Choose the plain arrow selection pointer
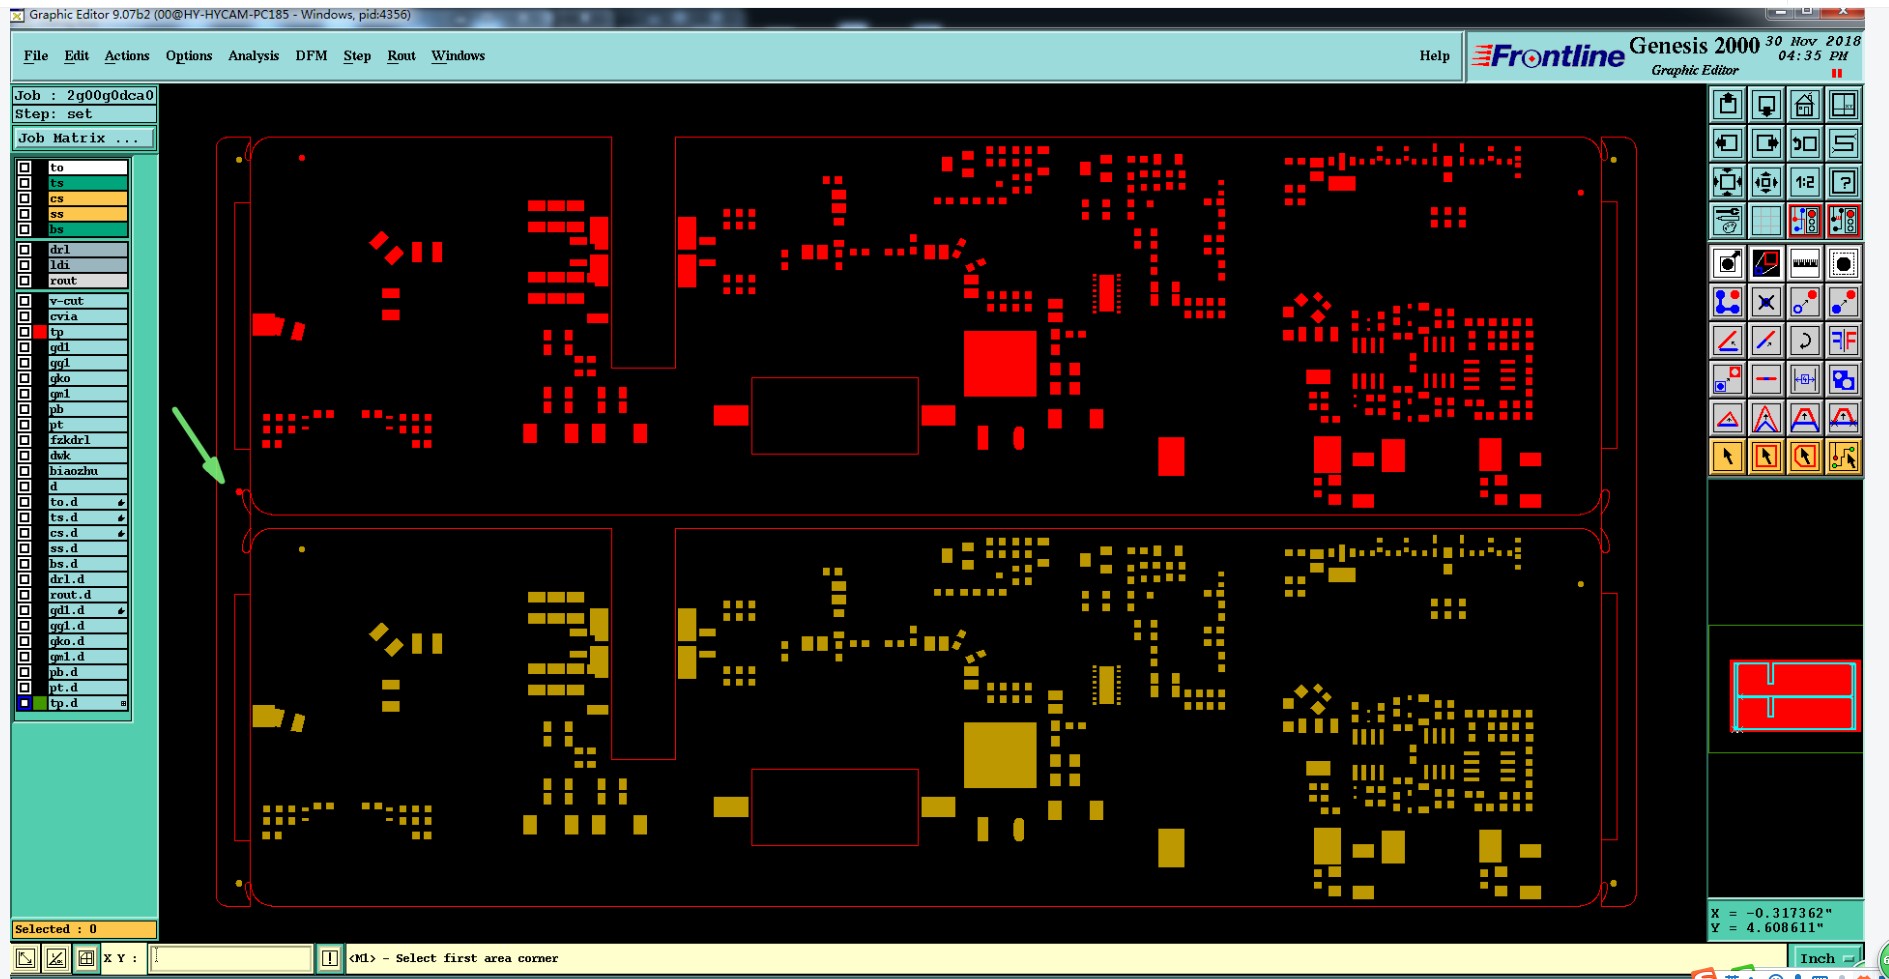This screenshot has height=979, width=1889. click(x=1727, y=457)
